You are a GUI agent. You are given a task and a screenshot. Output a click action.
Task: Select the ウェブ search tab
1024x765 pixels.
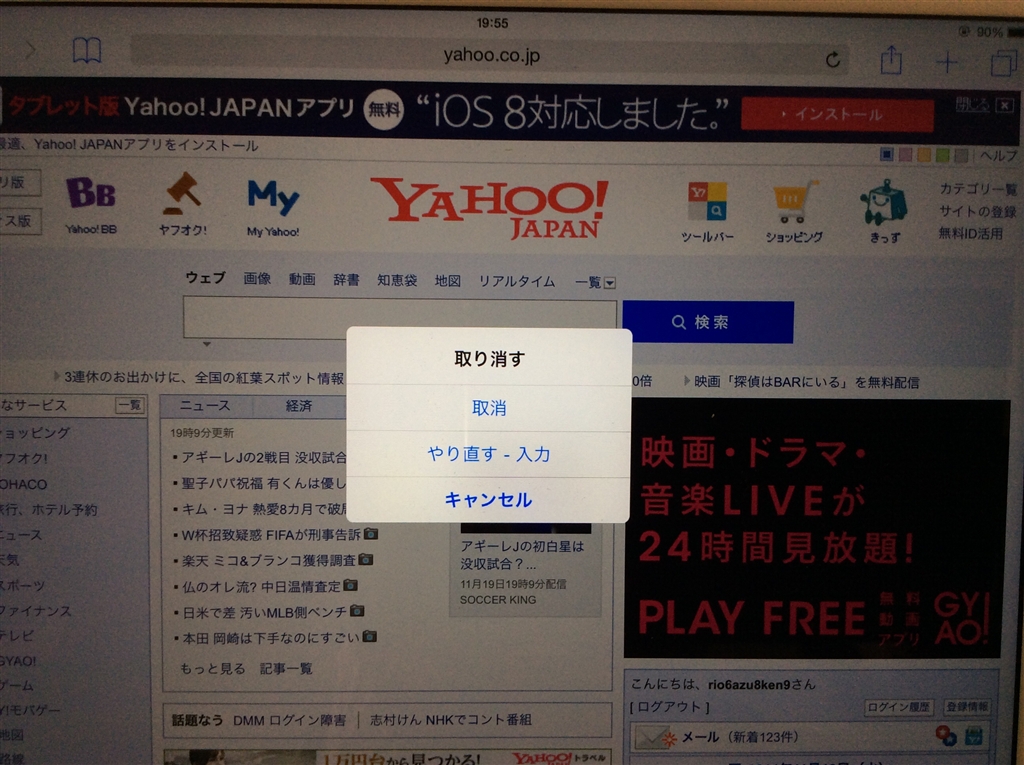[x=205, y=278]
